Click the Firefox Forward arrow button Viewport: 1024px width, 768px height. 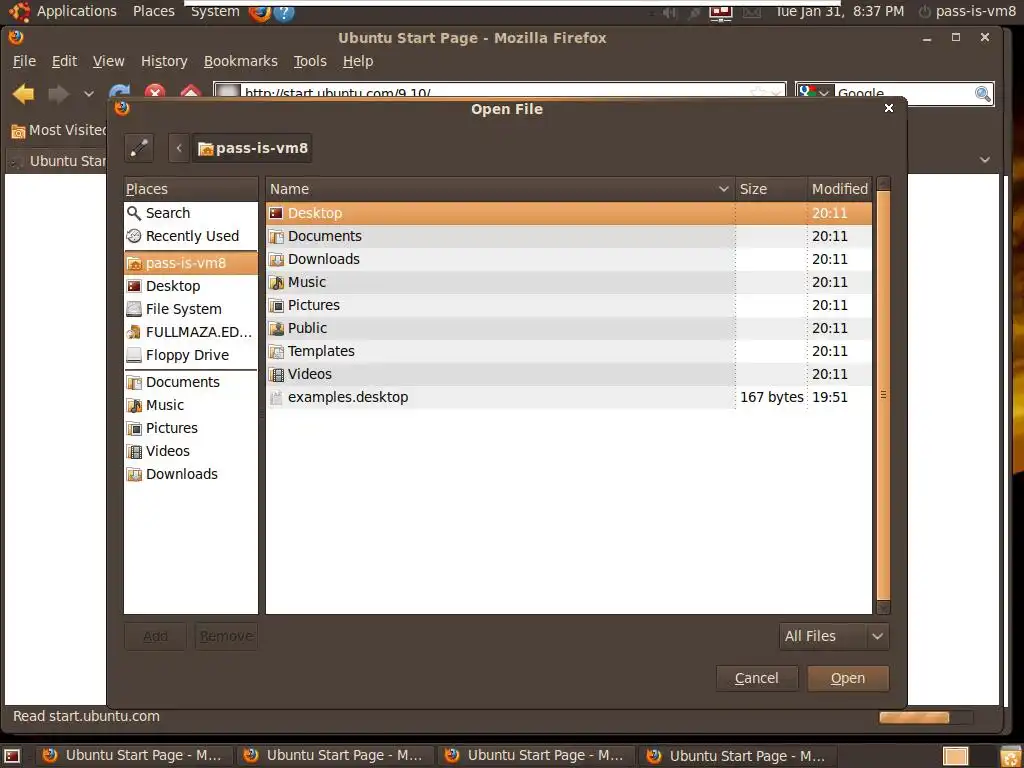[x=59, y=94]
